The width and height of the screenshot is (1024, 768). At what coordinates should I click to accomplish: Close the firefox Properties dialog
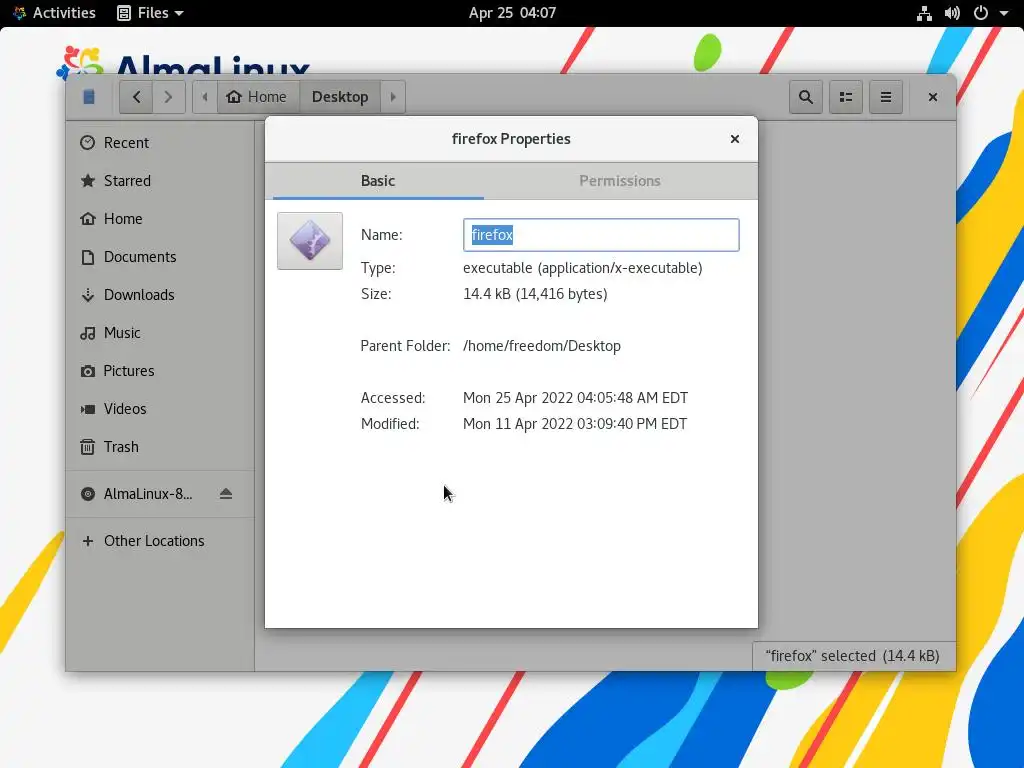[x=735, y=138]
